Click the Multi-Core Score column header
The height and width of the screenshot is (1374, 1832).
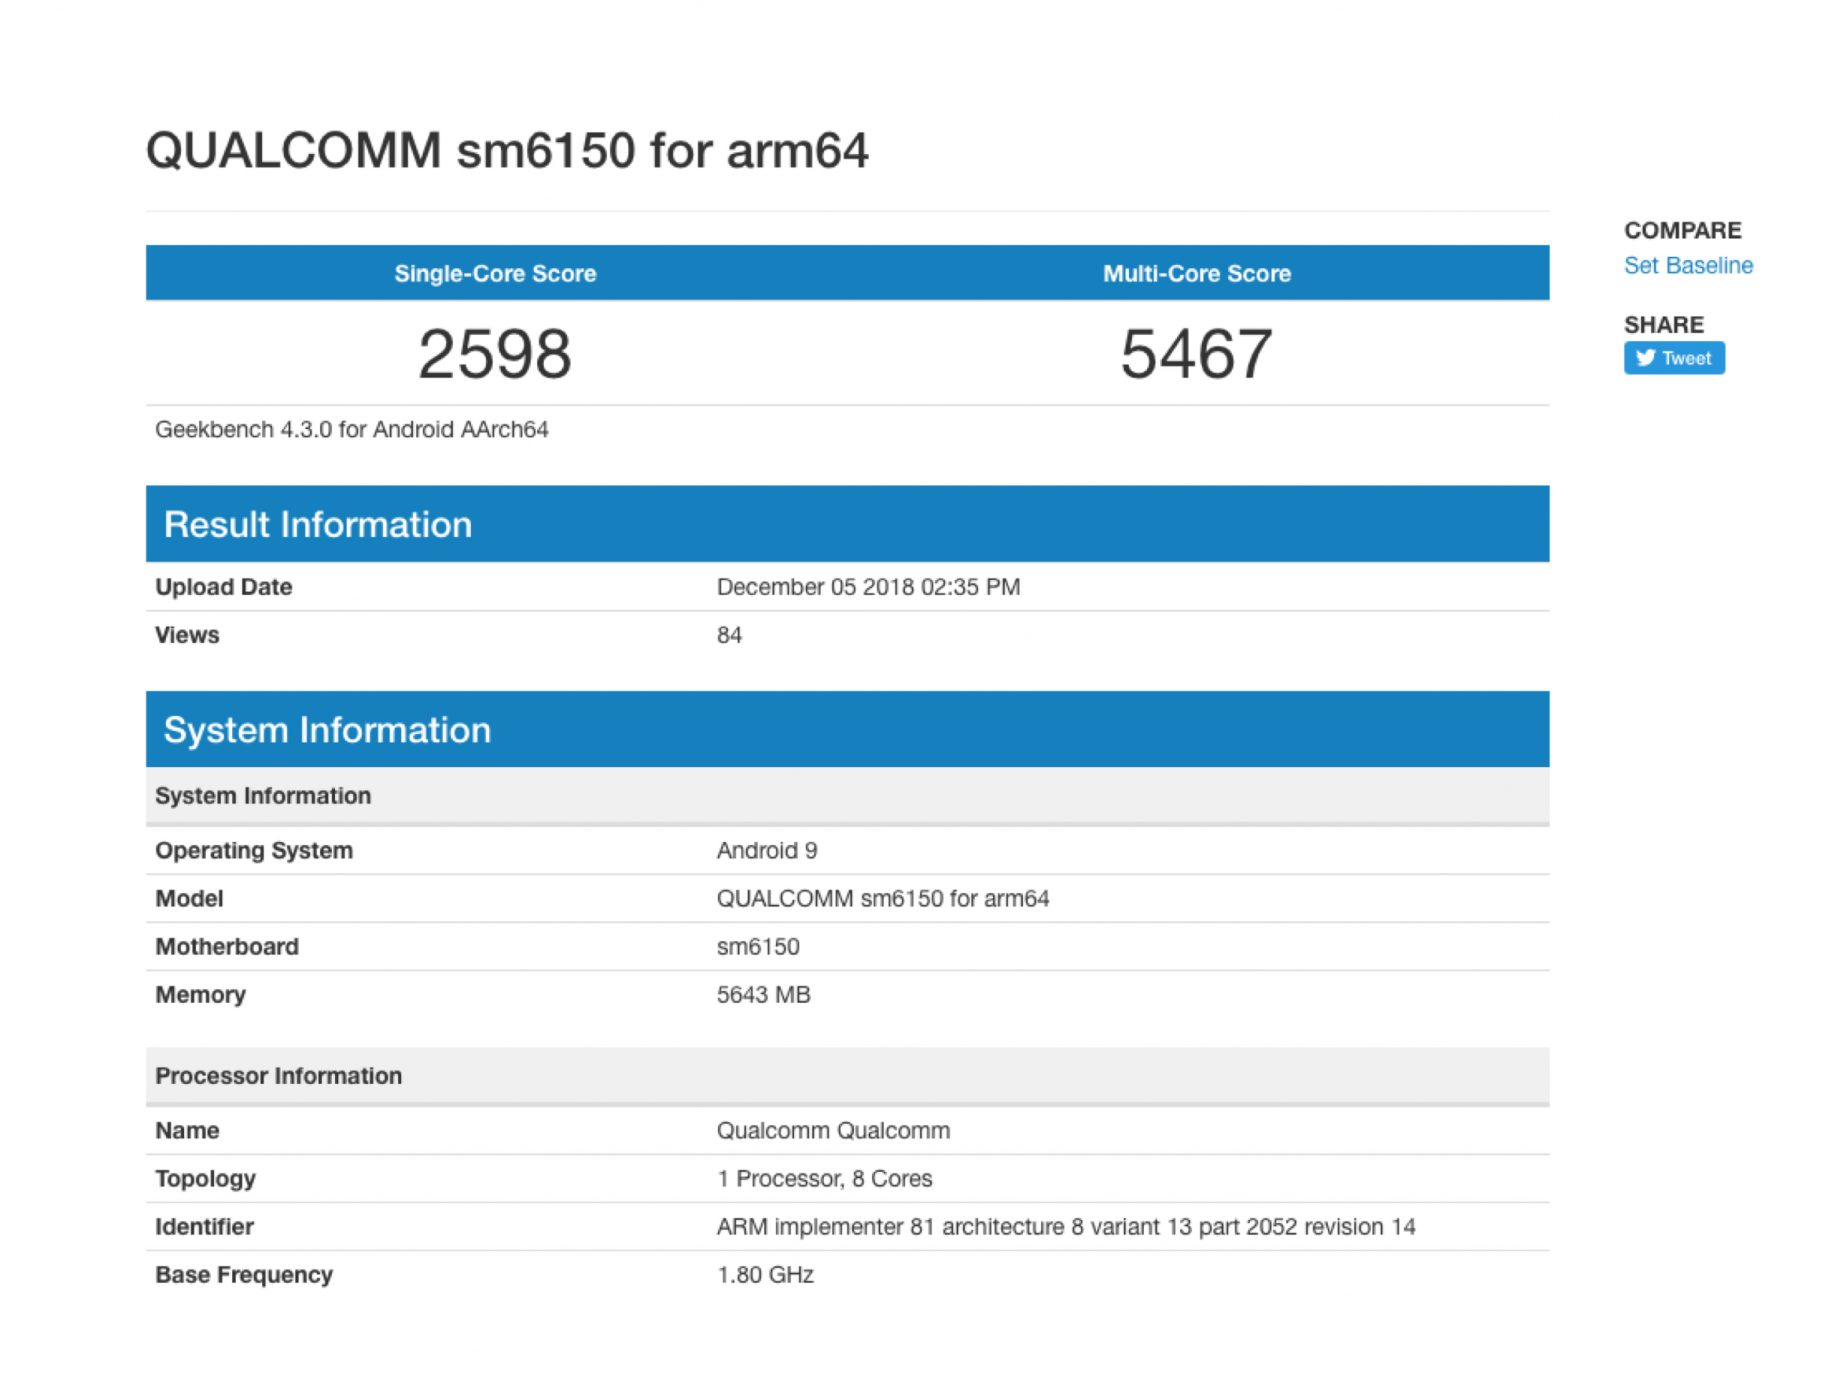pos(1196,274)
